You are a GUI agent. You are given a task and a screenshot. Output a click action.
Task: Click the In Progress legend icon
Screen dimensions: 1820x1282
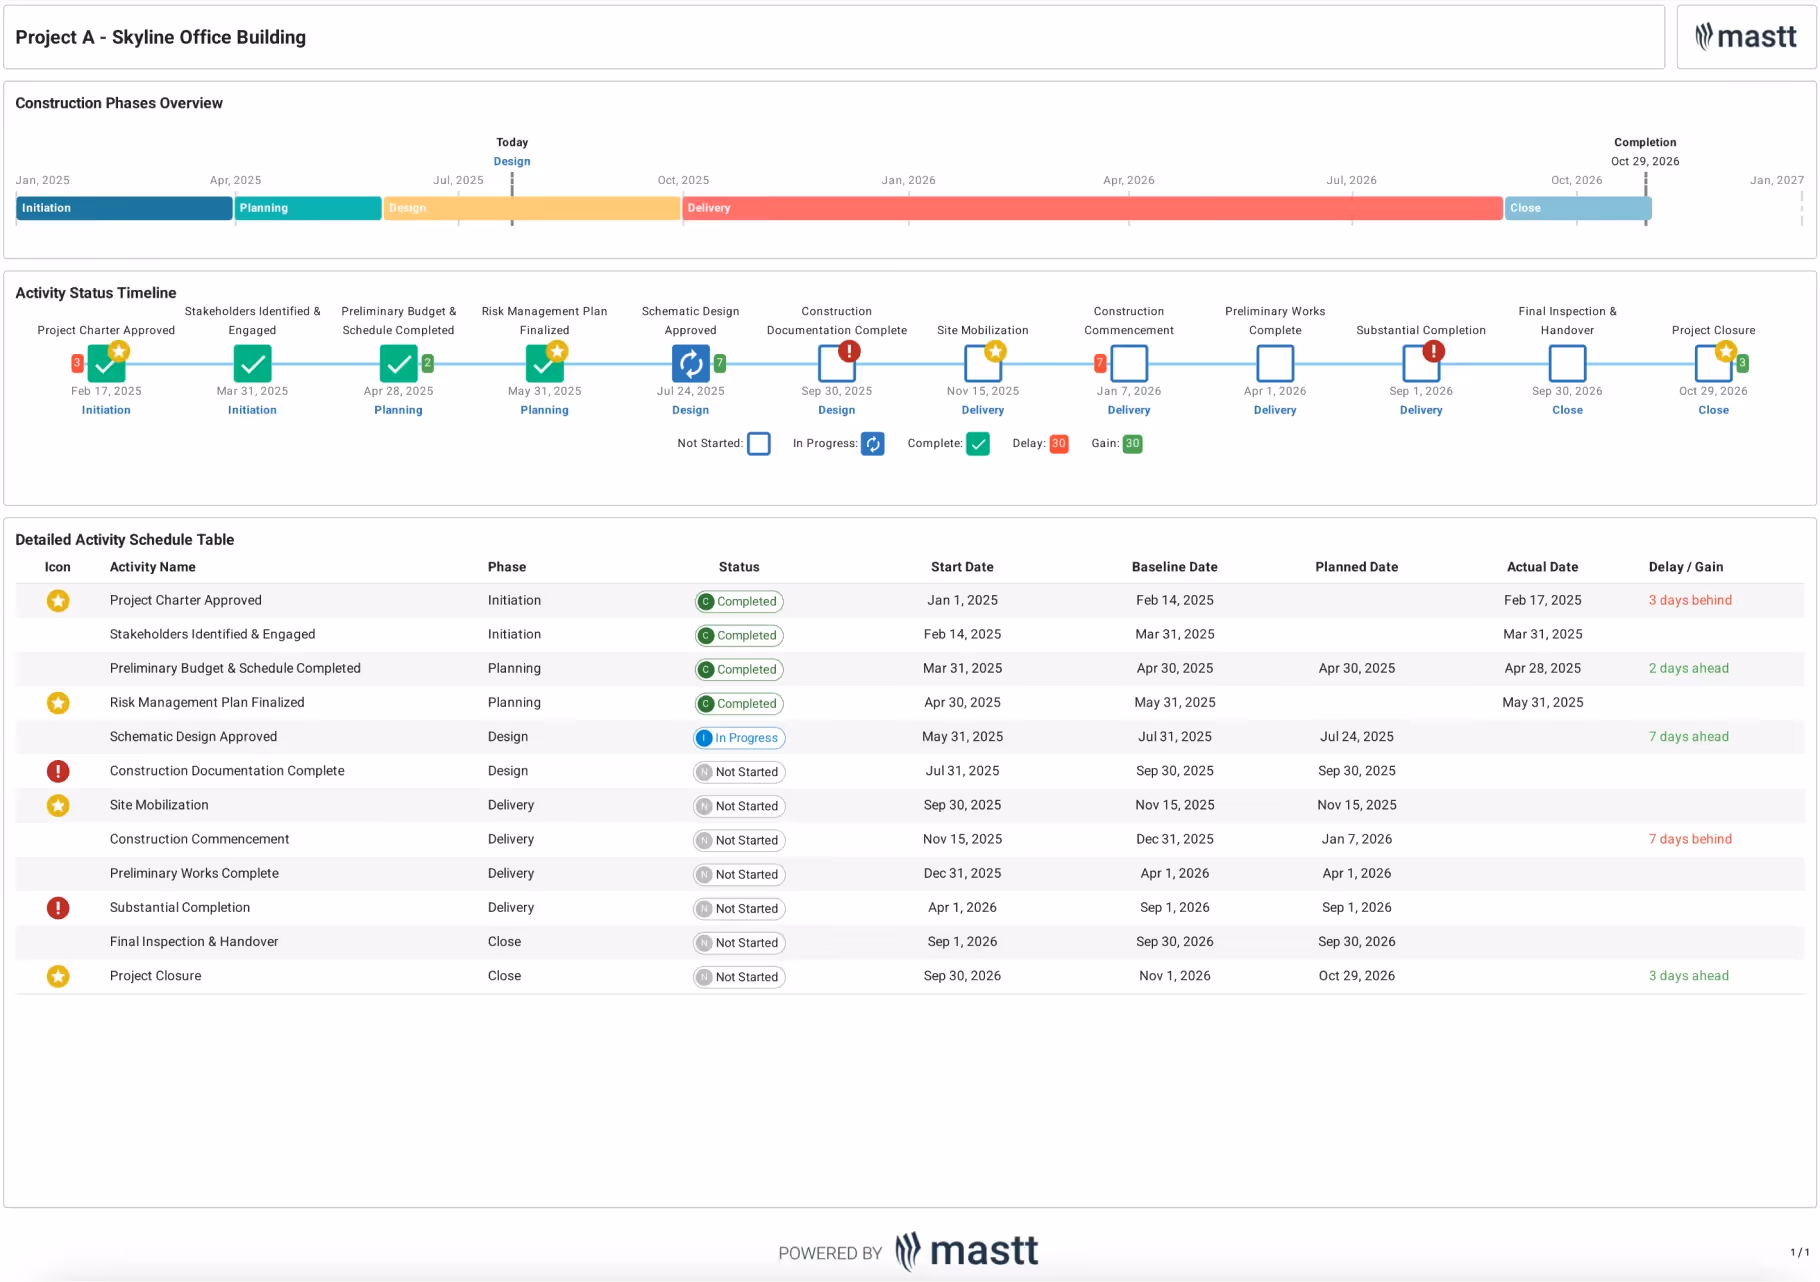873,444
